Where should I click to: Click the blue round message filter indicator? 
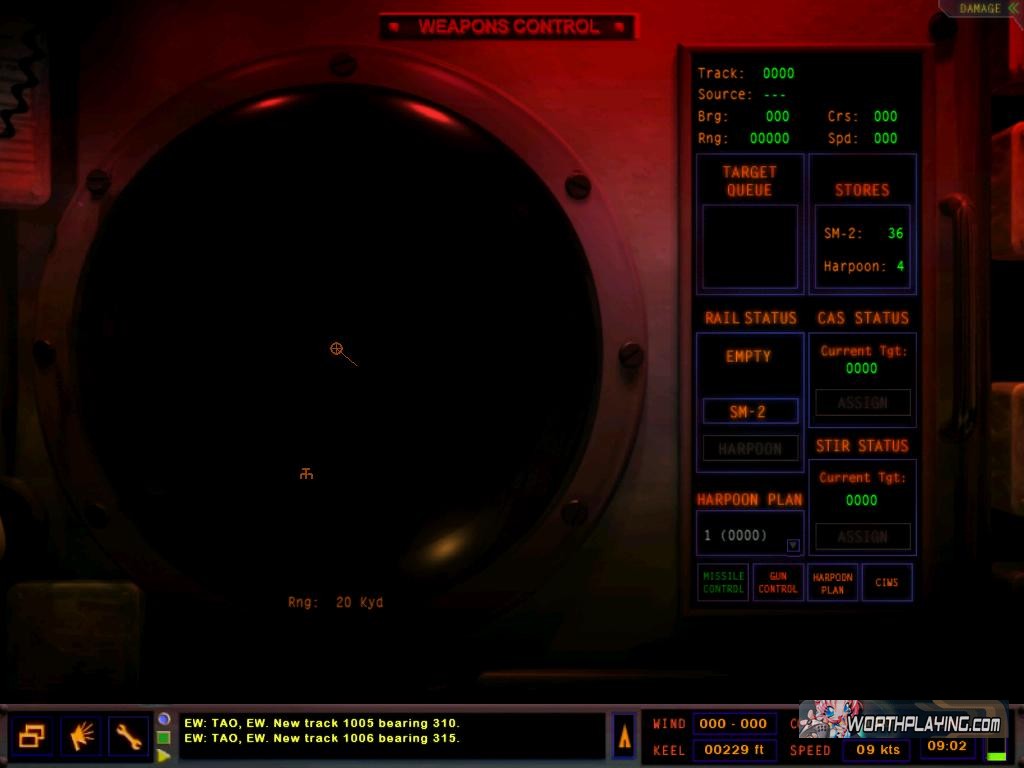tap(164, 719)
